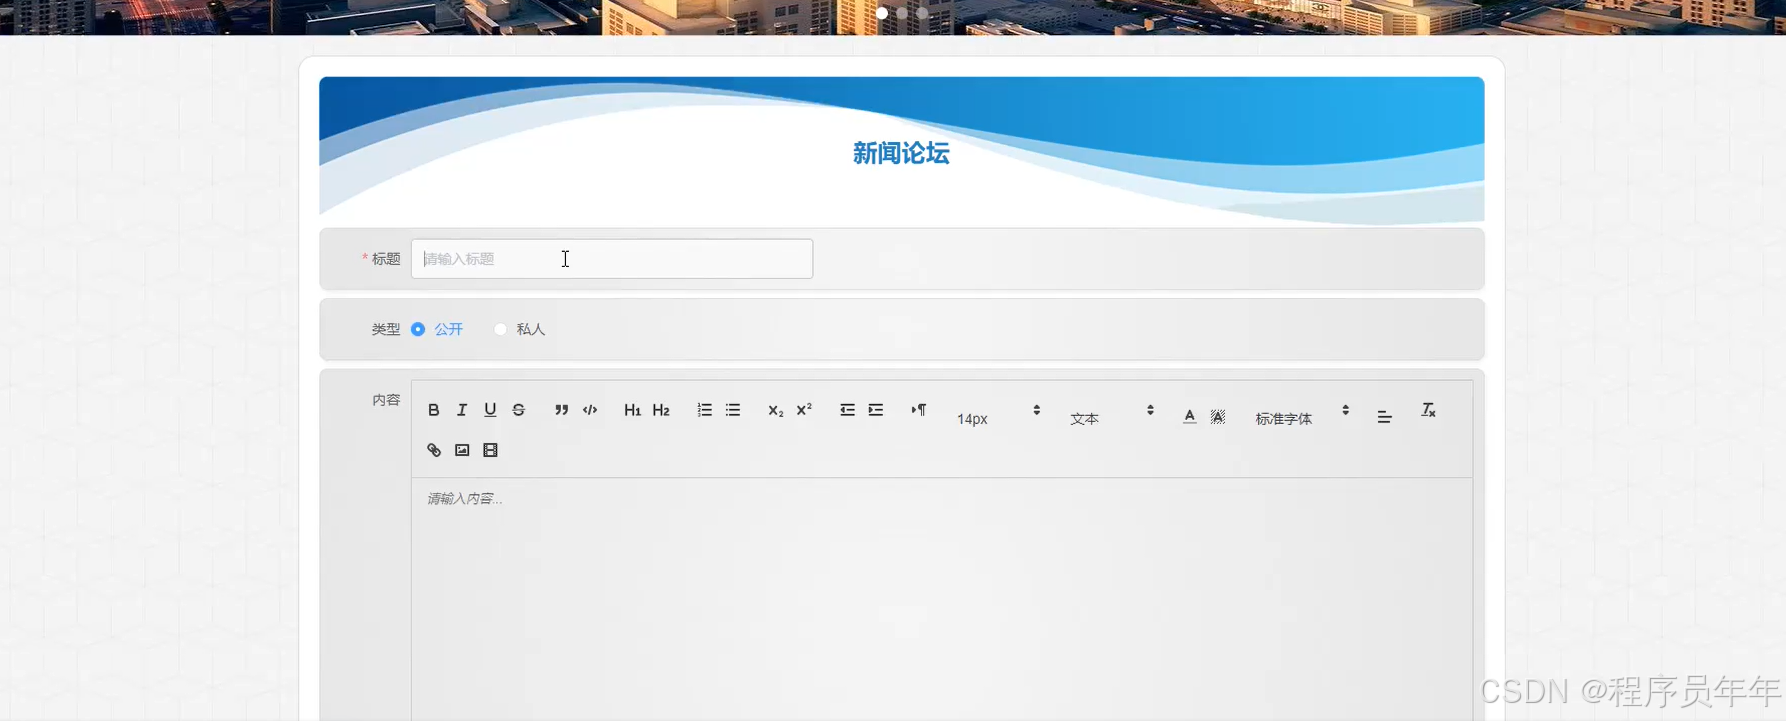The width and height of the screenshot is (1786, 721).
Task: Open the text alignment options
Action: click(x=1385, y=417)
